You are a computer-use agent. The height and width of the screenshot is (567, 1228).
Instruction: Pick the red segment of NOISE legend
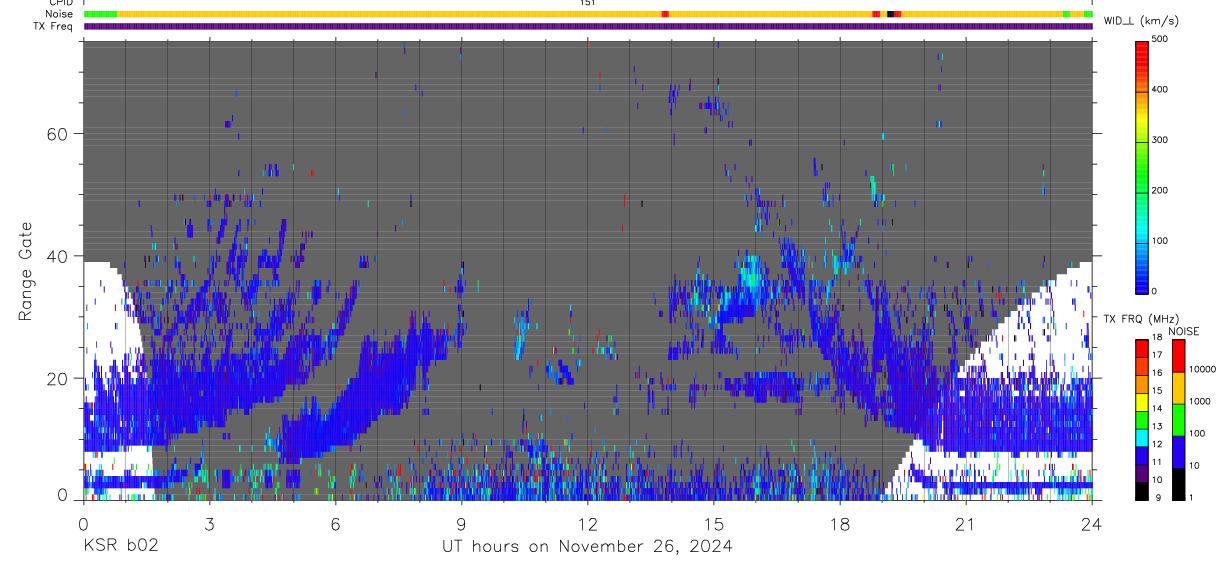tap(1177, 356)
